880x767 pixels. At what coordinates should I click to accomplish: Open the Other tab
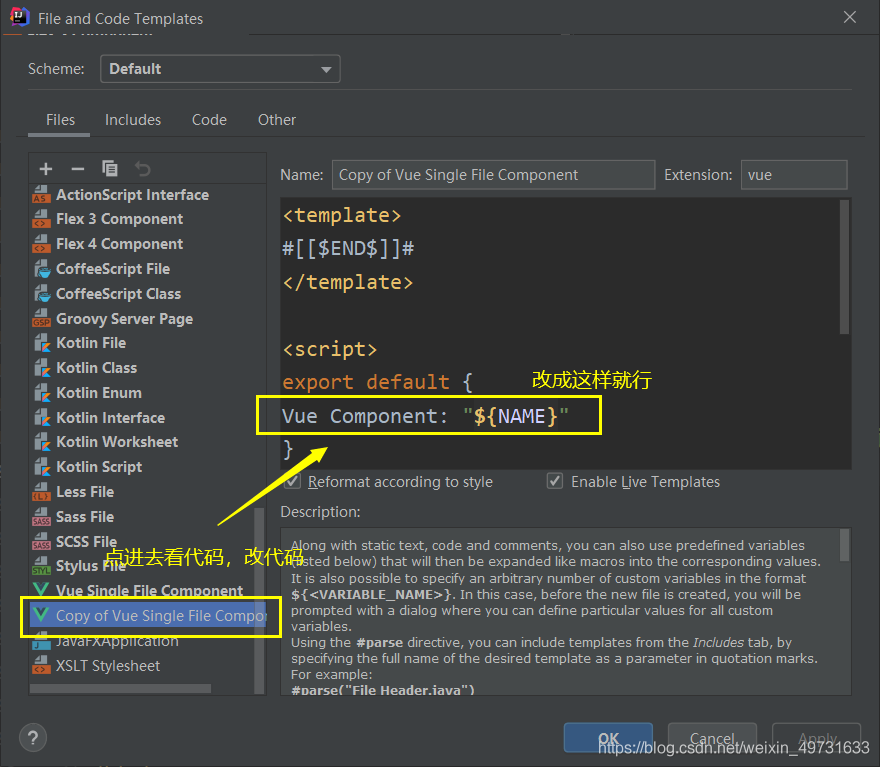277,120
